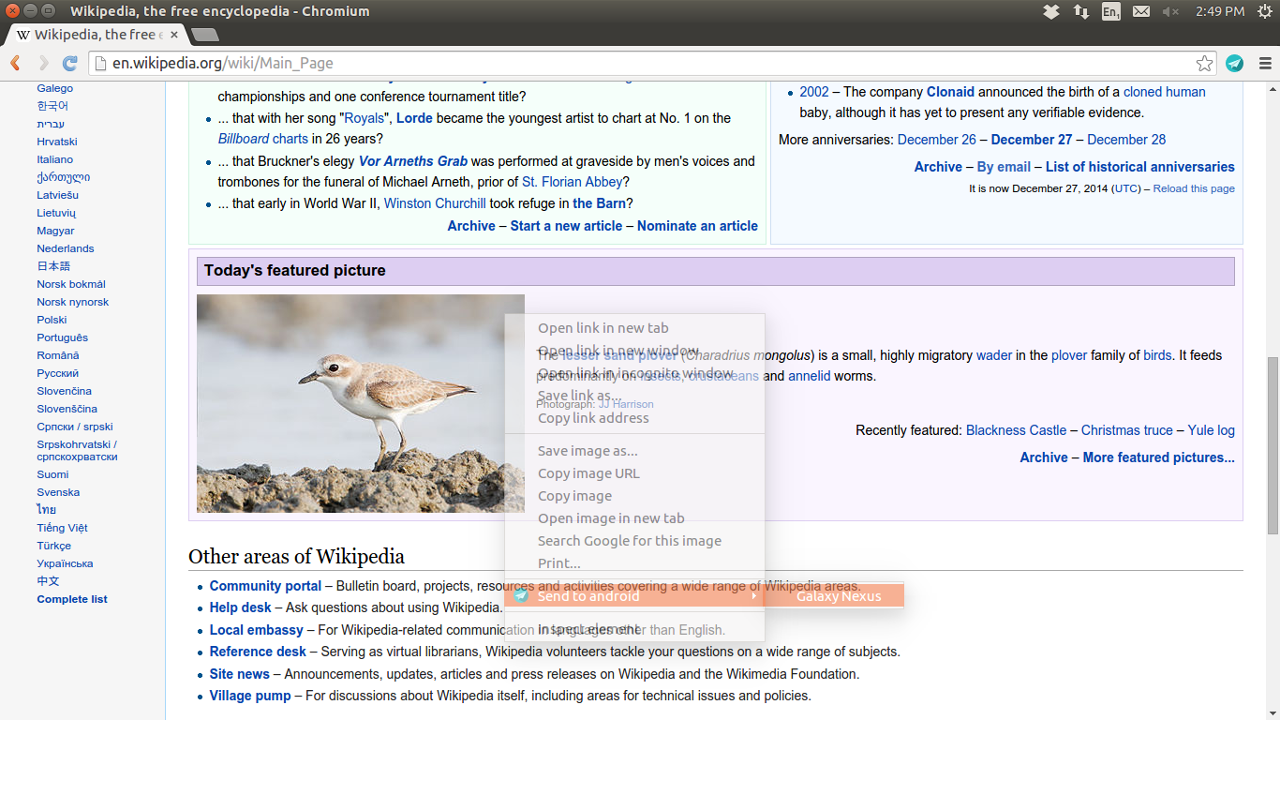The width and height of the screenshot is (1280, 800).
Task: Open Start a new article link
Action: [x=566, y=226]
